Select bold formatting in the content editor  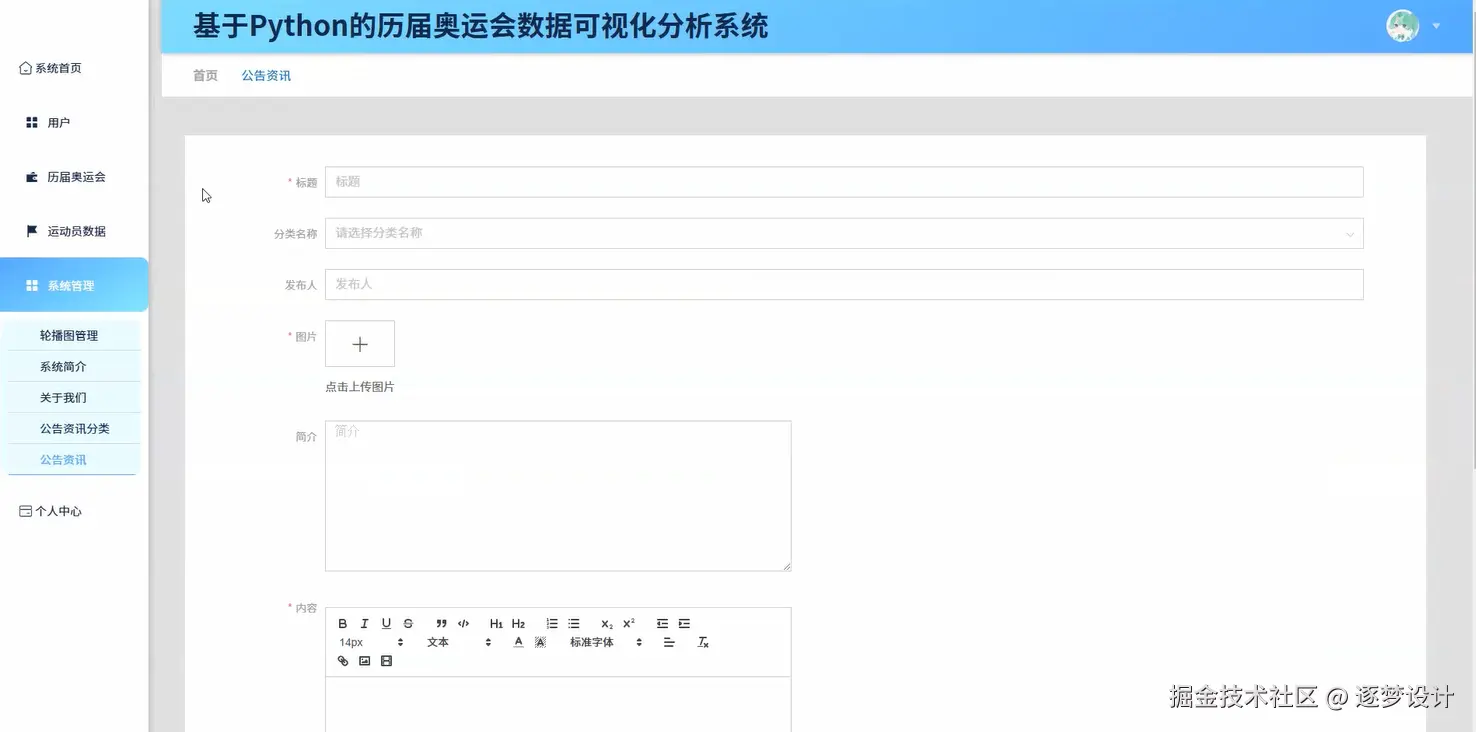pyautogui.click(x=342, y=623)
